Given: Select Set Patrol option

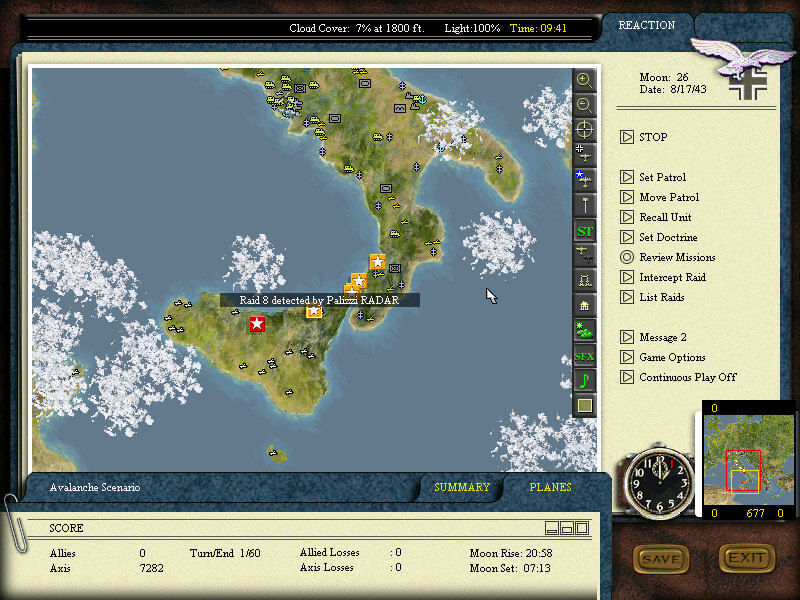Looking at the screenshot, I should [653, 177].
